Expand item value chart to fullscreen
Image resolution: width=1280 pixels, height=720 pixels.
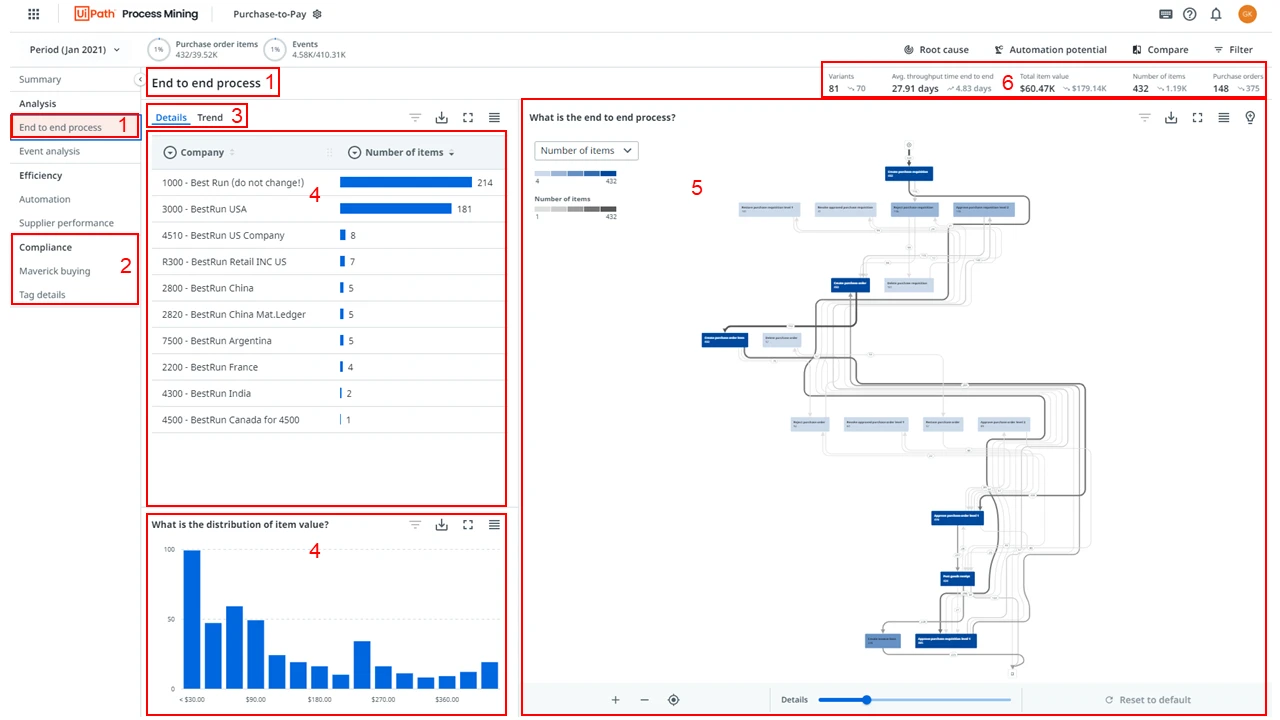point(467,524)
